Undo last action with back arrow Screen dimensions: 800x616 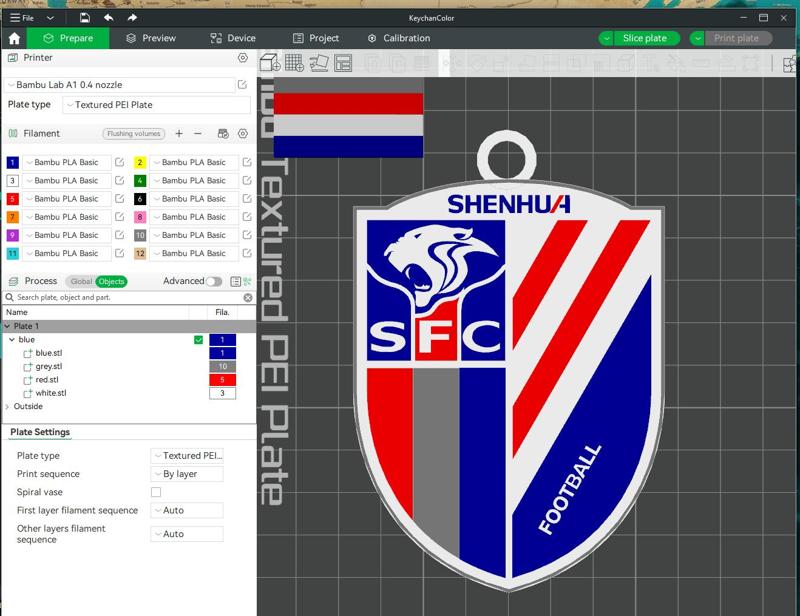pyautogui.click(x=109, y=18)
